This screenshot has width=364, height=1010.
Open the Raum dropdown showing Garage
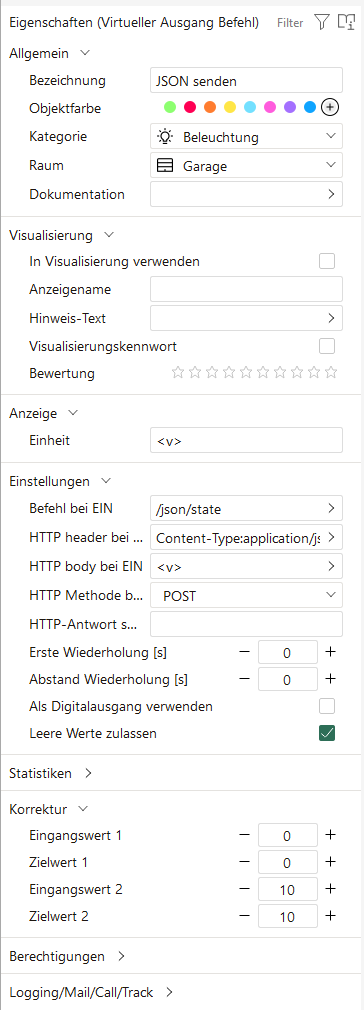pyautogui.click(x=246, y=166)
